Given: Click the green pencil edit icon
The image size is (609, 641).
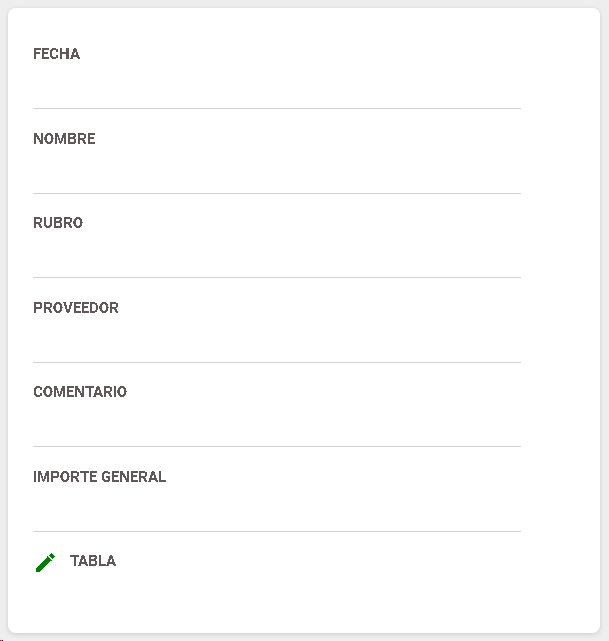Looking at the screenshot, I should 45,563.
